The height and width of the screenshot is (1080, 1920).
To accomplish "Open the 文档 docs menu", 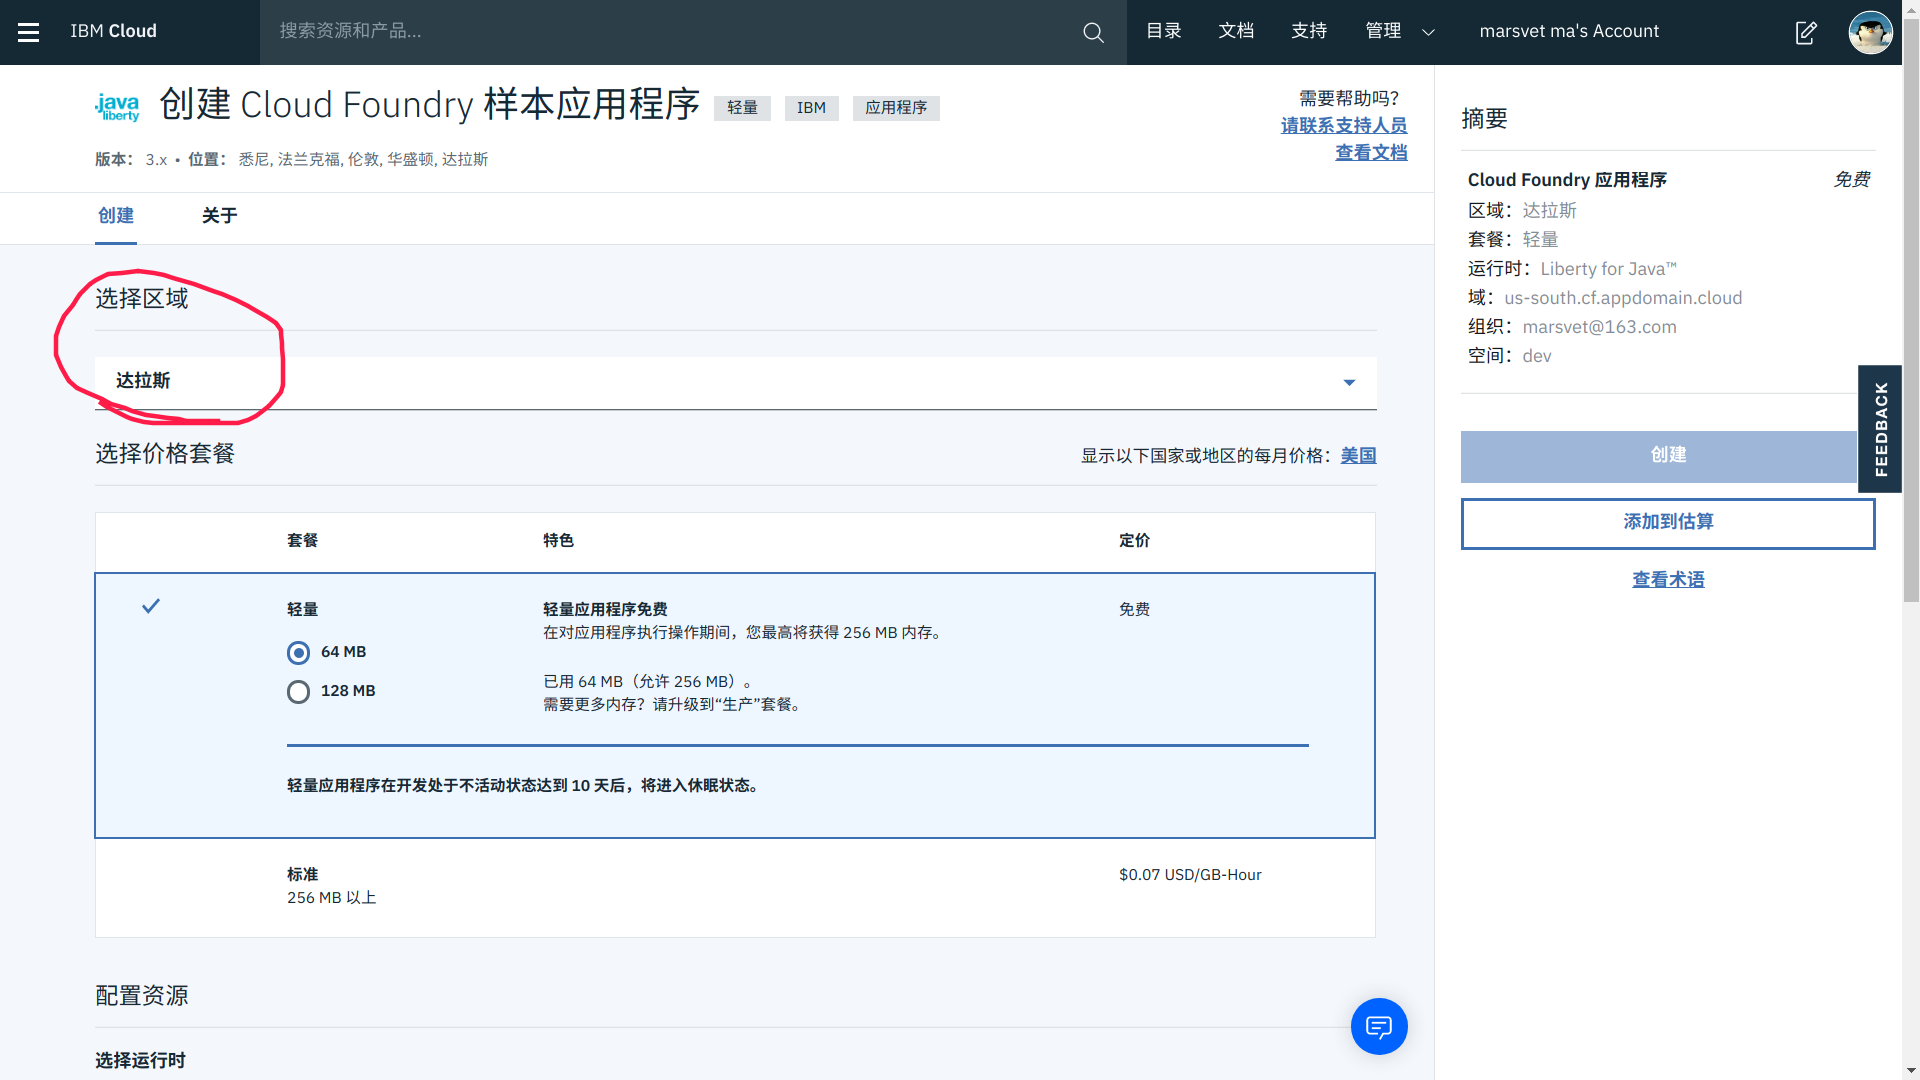I will coord(1236,32).
